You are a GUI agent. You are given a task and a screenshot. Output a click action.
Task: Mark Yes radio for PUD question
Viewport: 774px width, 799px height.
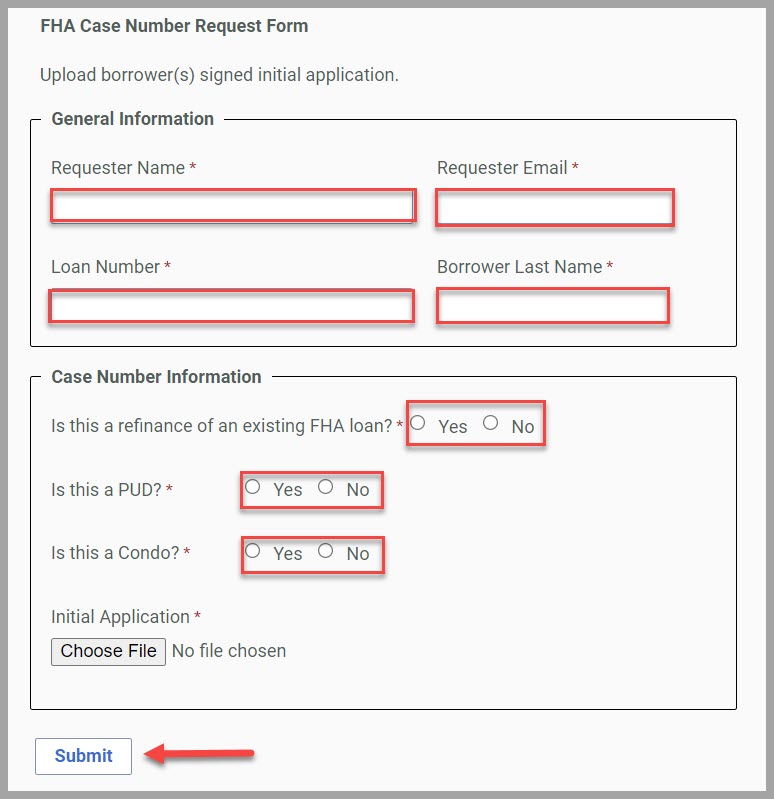point(253,487)
